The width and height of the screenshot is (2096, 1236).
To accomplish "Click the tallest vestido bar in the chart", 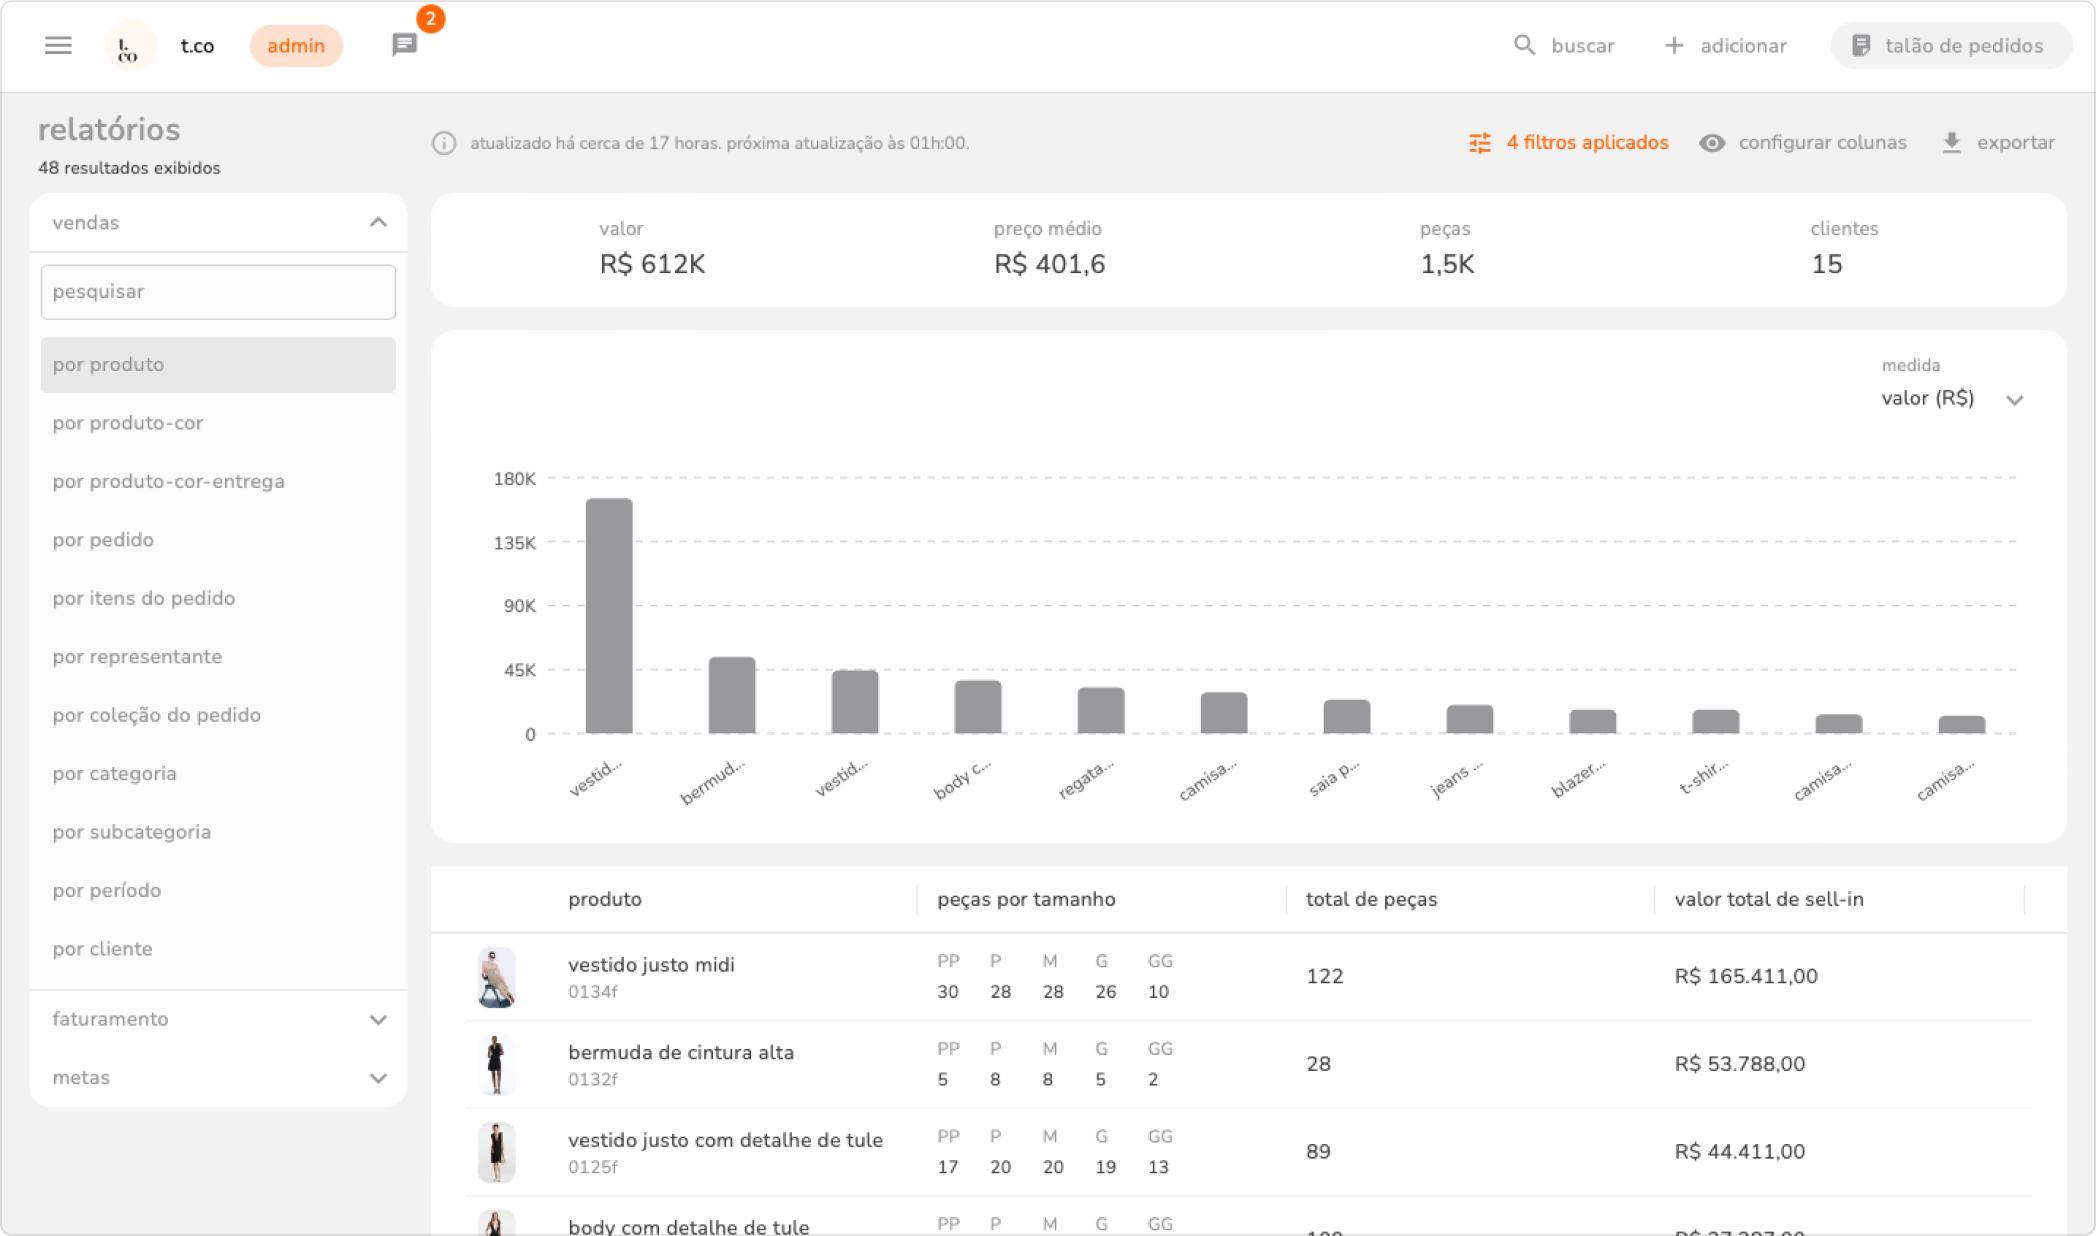I will 609,615.
